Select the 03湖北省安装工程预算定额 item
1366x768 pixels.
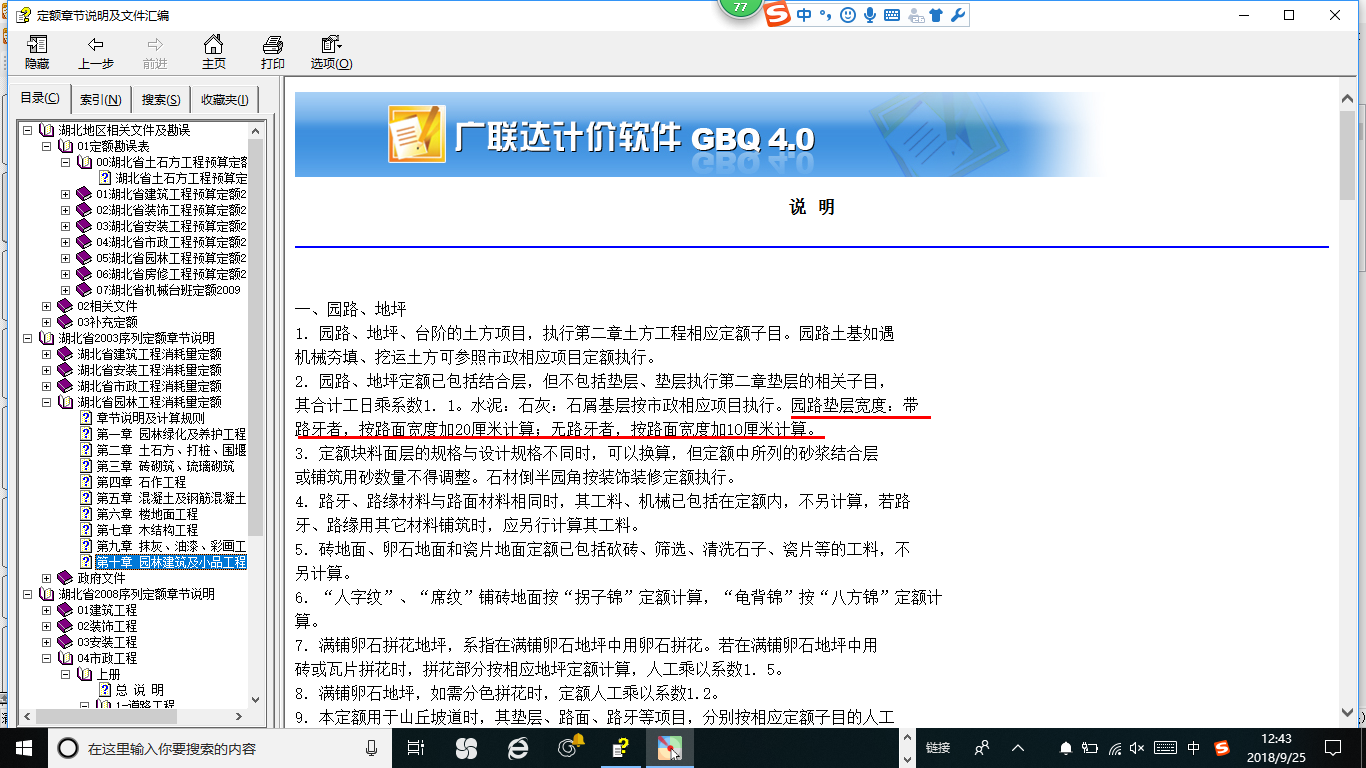click(171, 226)
